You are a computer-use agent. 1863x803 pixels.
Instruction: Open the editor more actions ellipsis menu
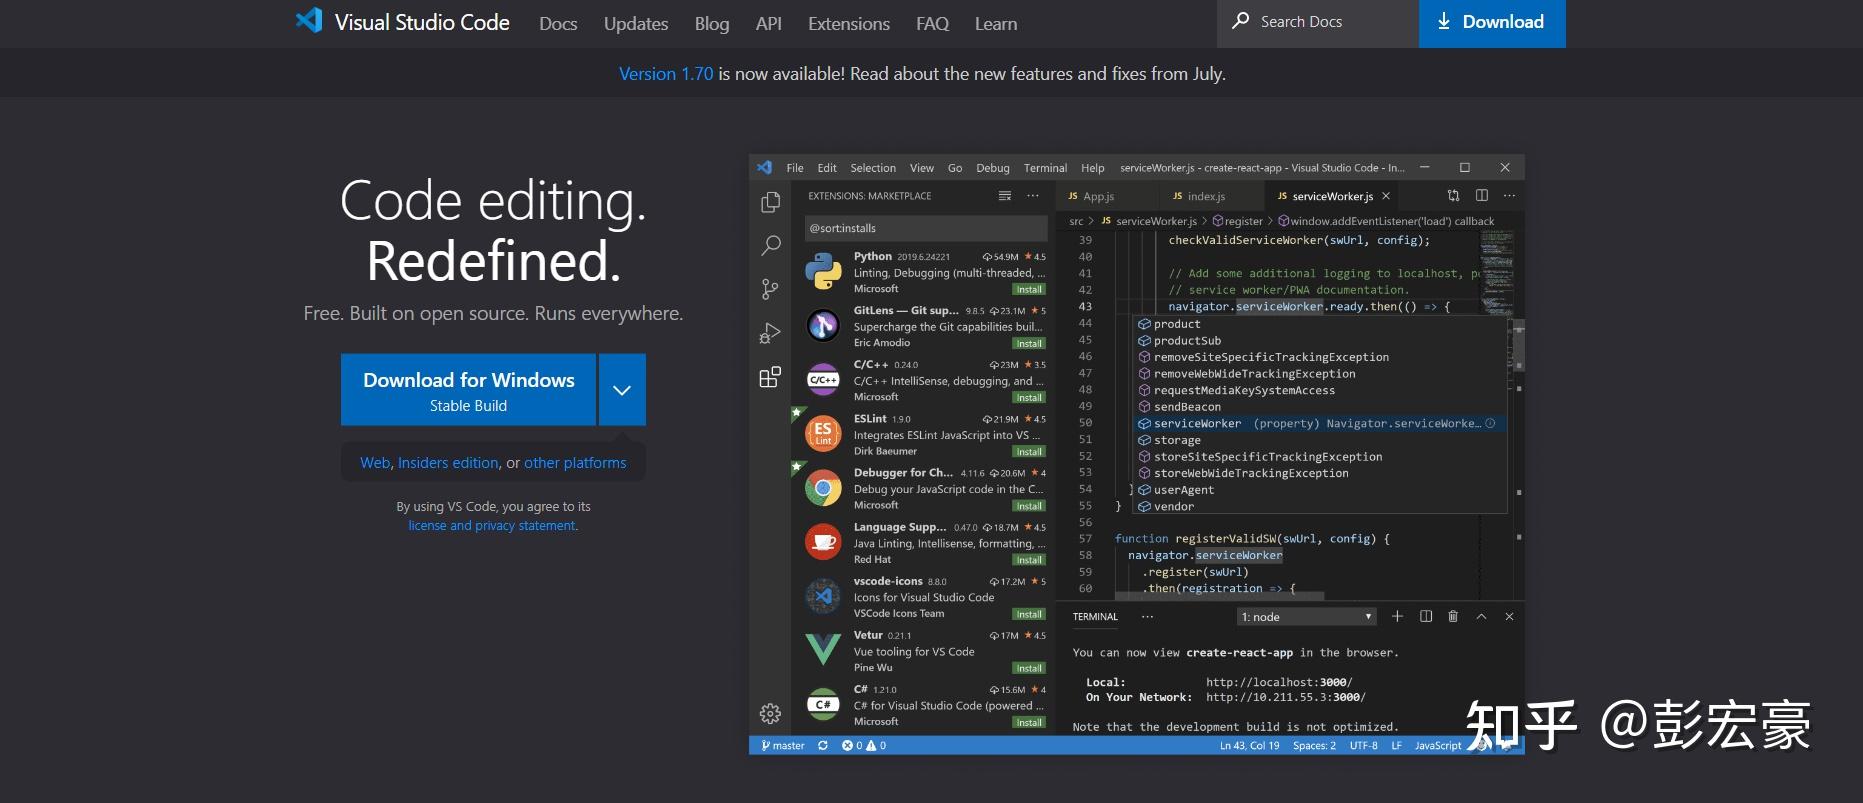(1509, 195)
